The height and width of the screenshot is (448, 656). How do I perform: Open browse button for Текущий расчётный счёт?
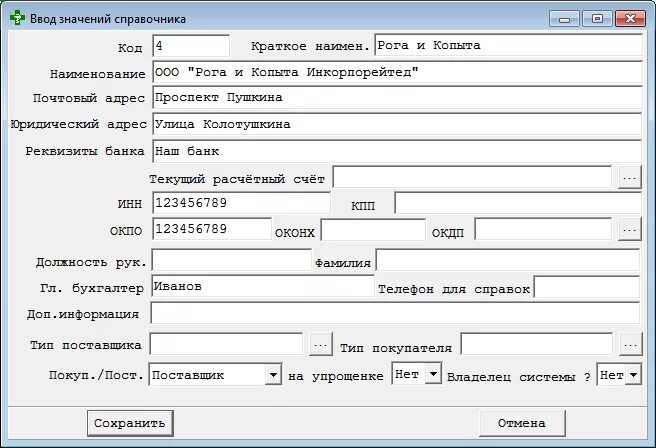[x=629, y=178]
